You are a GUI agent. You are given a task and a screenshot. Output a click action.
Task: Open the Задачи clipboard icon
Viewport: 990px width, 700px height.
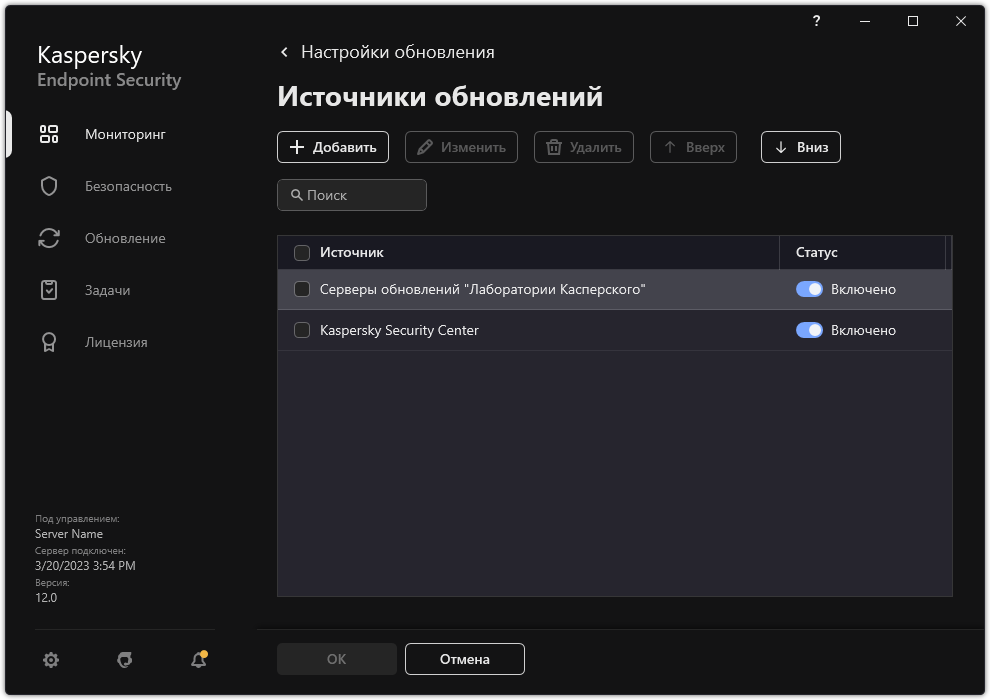(x=48, y=289)
